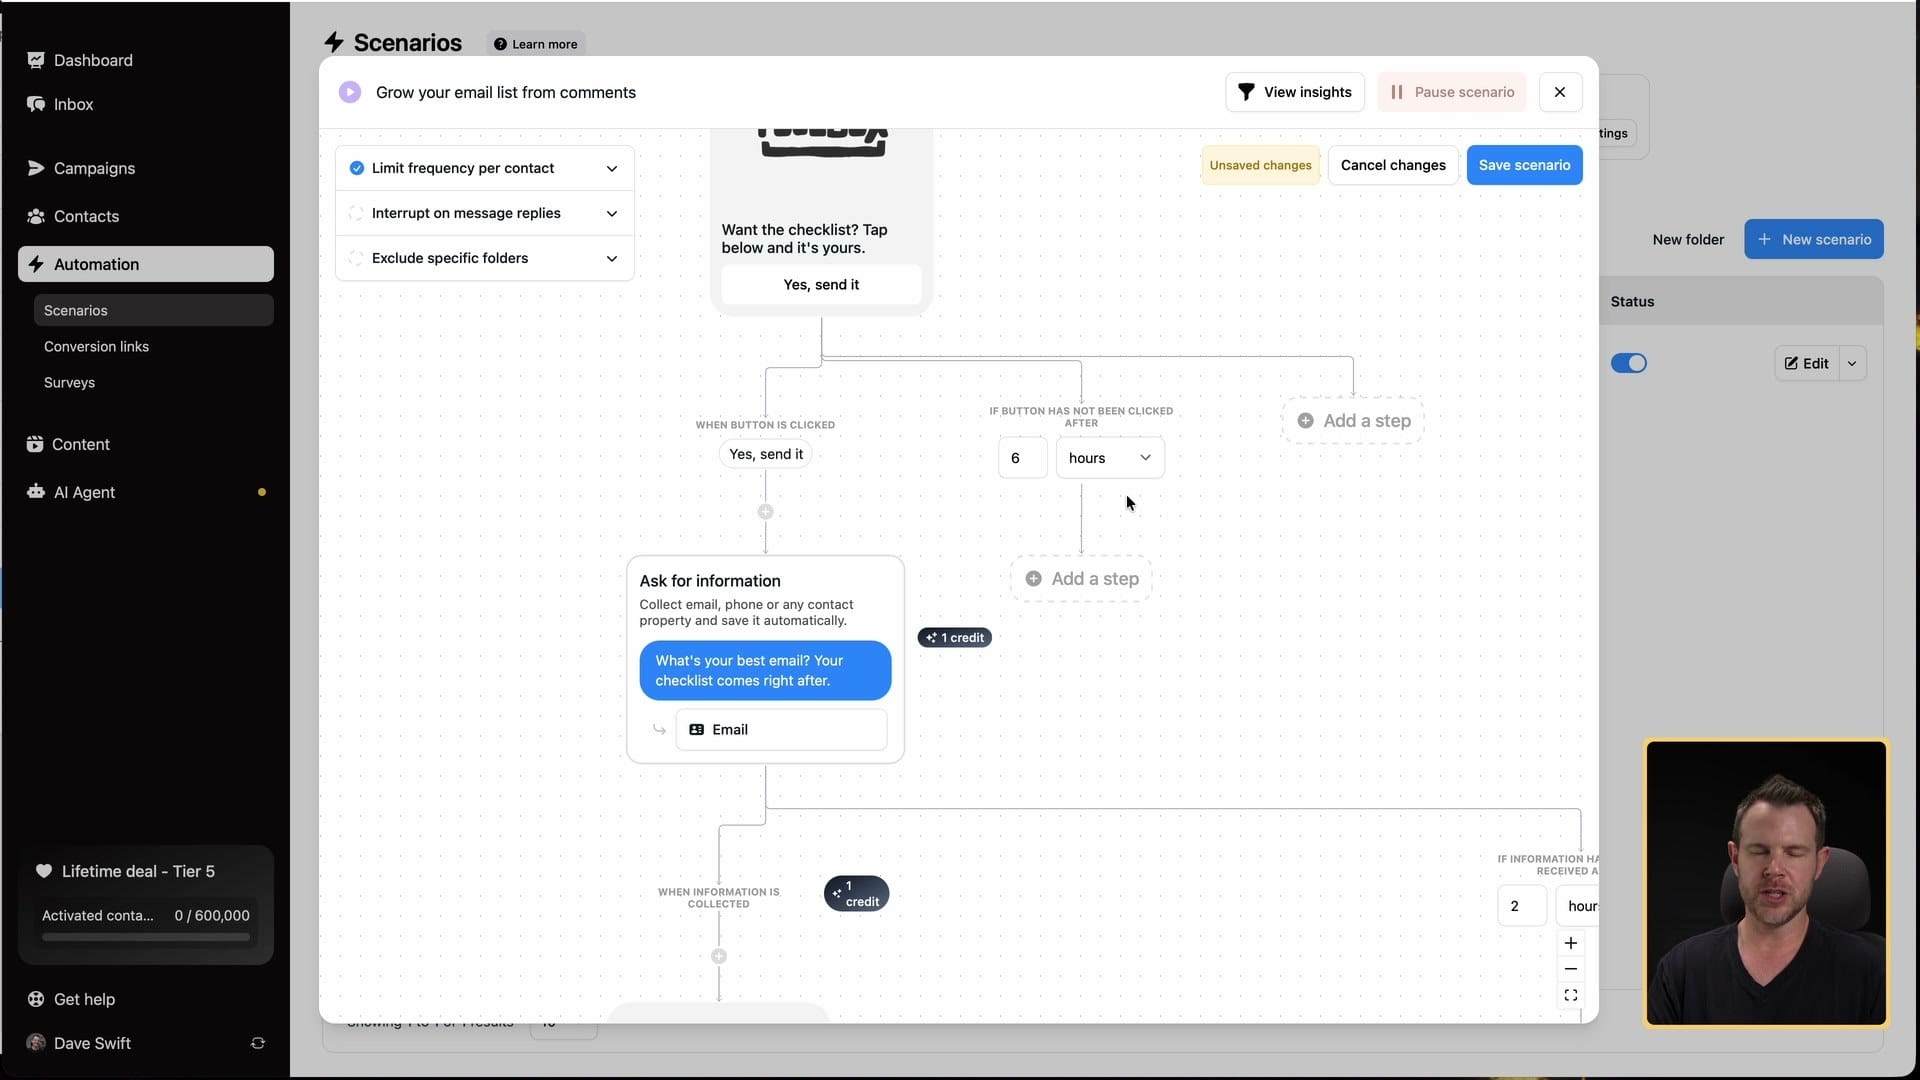Click the purple play icon by the scenario title
The width and height of the screenshot is (1920, 1080).
[x=350, y=92]
